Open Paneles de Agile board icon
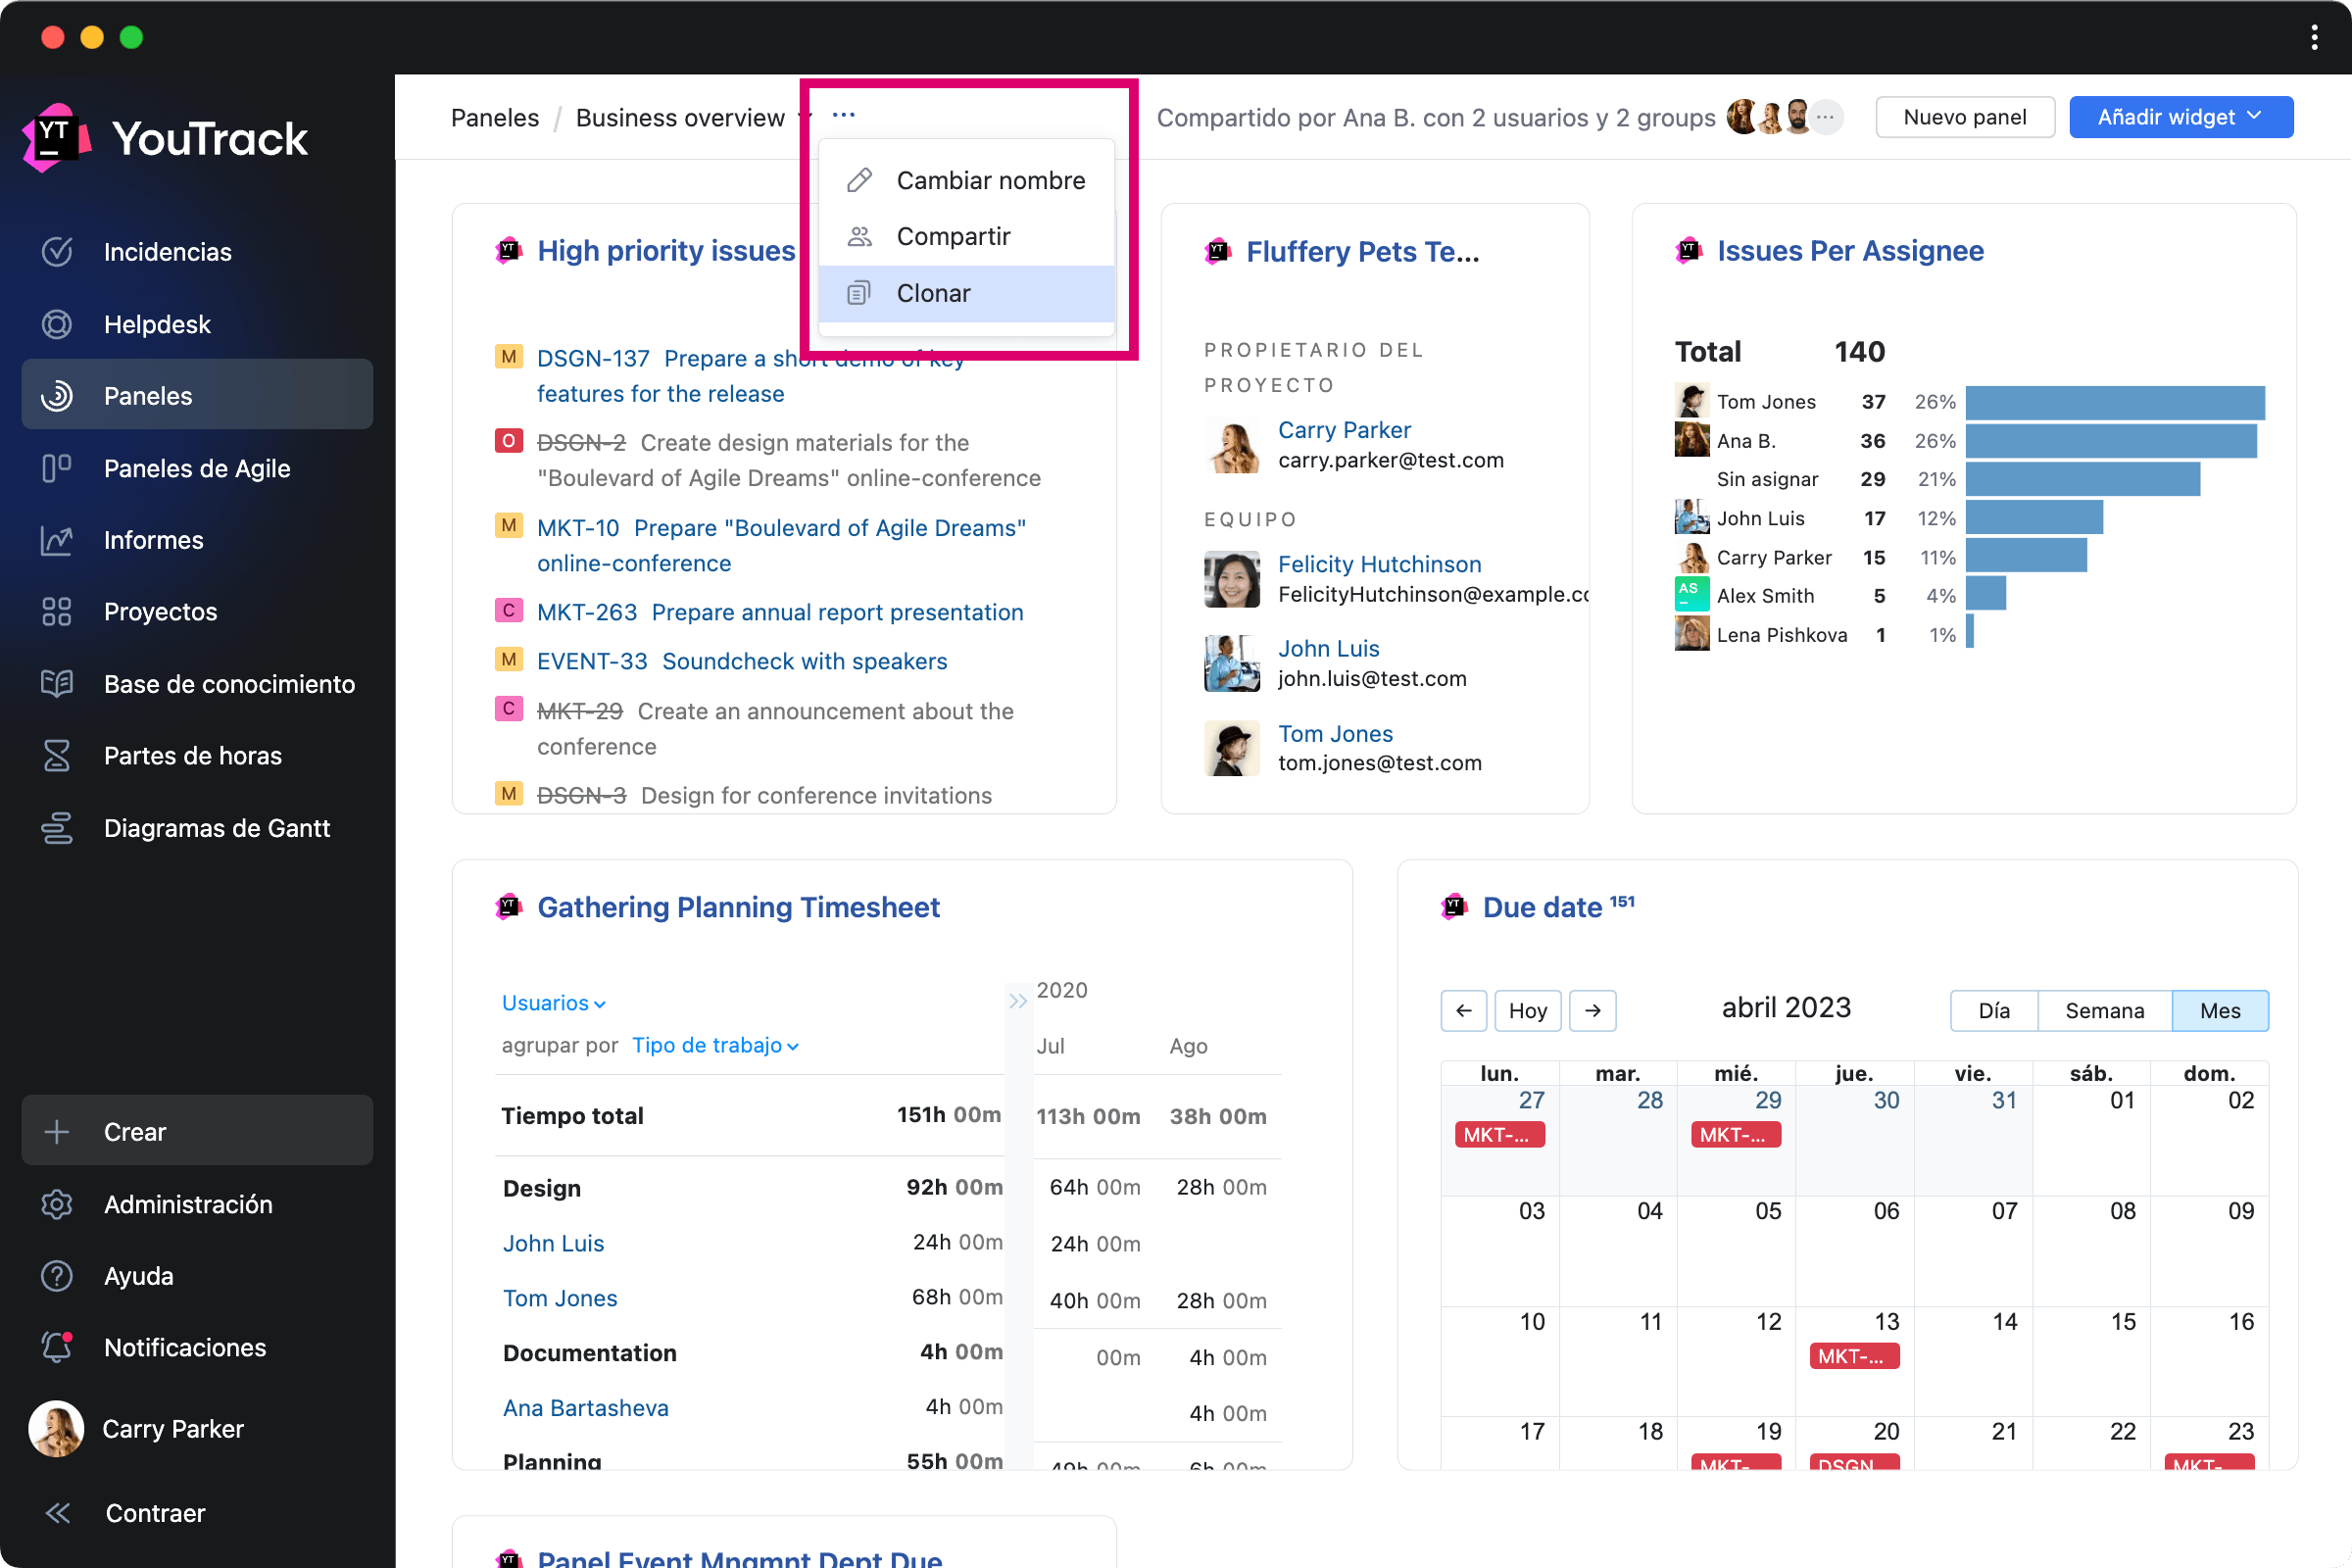 (57, 468)
